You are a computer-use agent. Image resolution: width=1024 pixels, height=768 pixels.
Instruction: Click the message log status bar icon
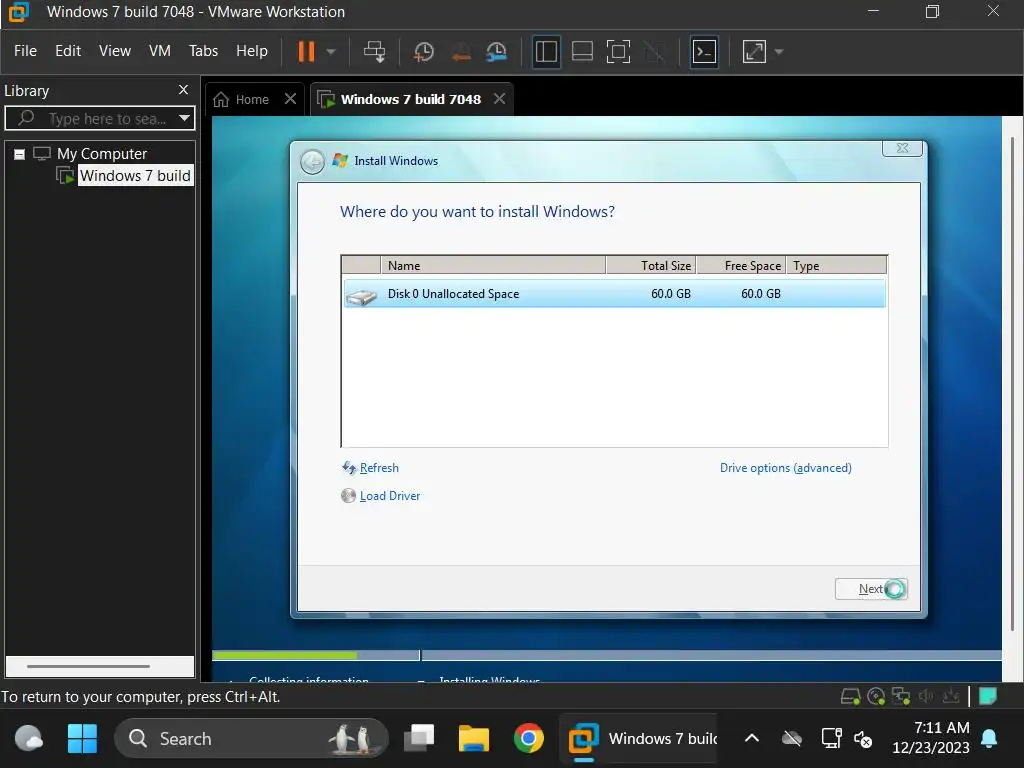988,696
